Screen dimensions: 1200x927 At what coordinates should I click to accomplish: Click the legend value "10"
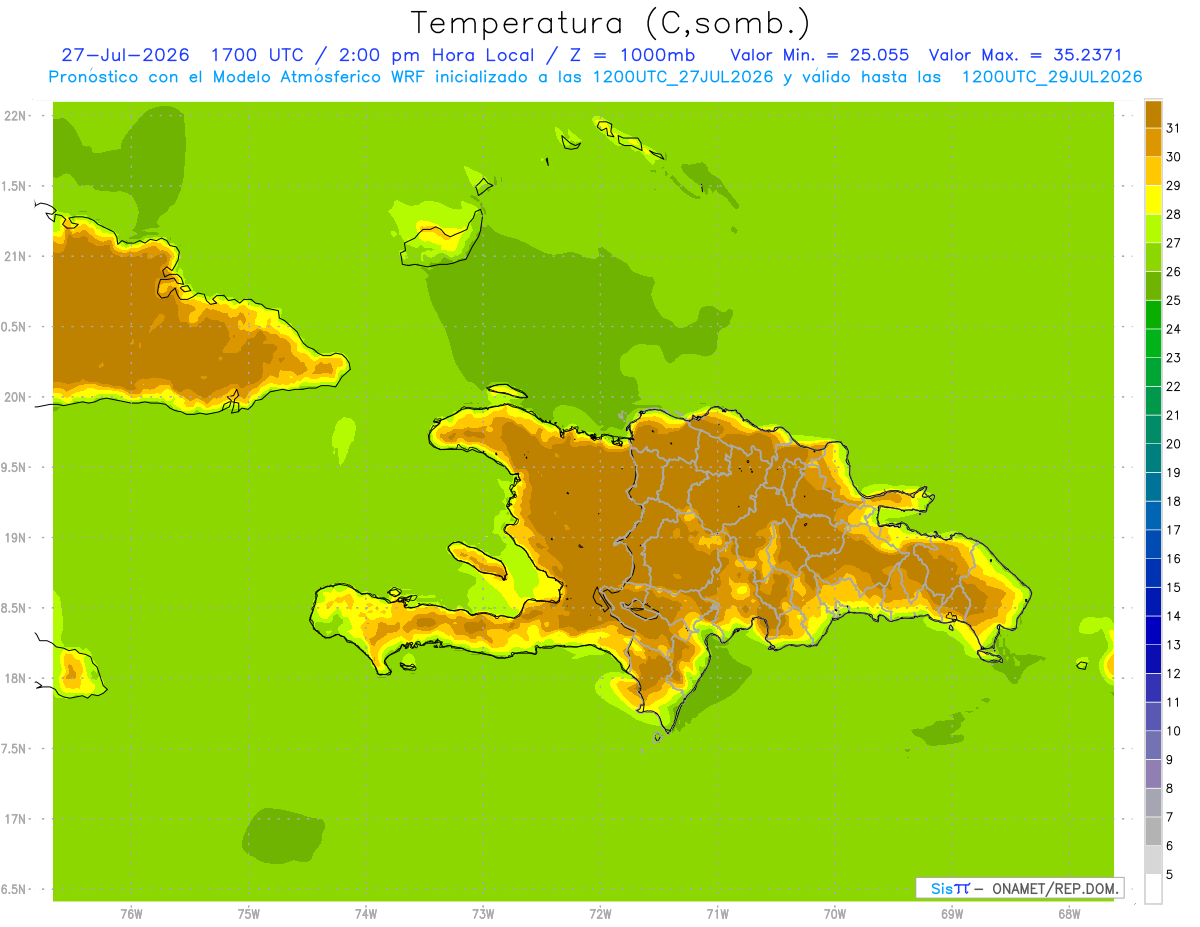[x=1172, y=731]
